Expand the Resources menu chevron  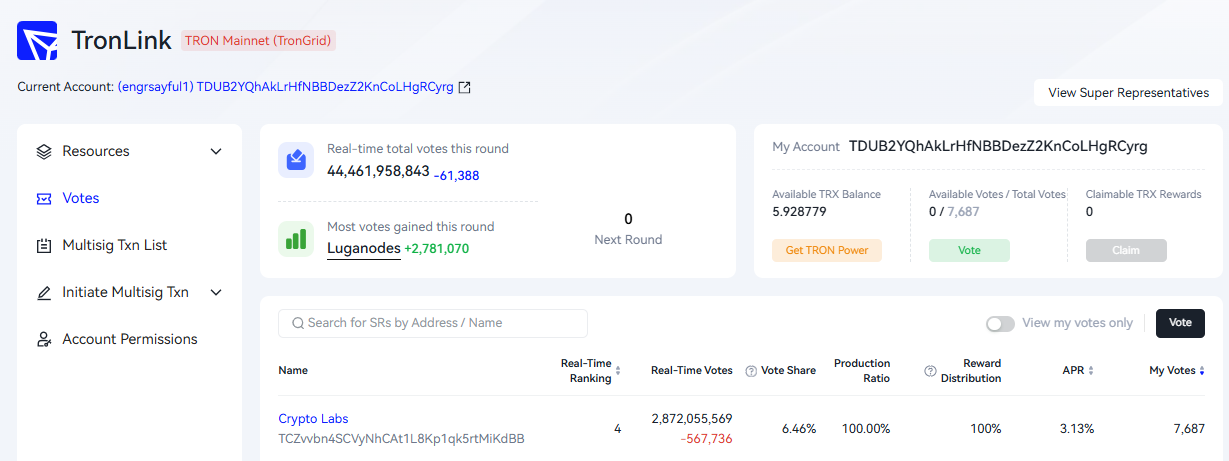point(216,152)
